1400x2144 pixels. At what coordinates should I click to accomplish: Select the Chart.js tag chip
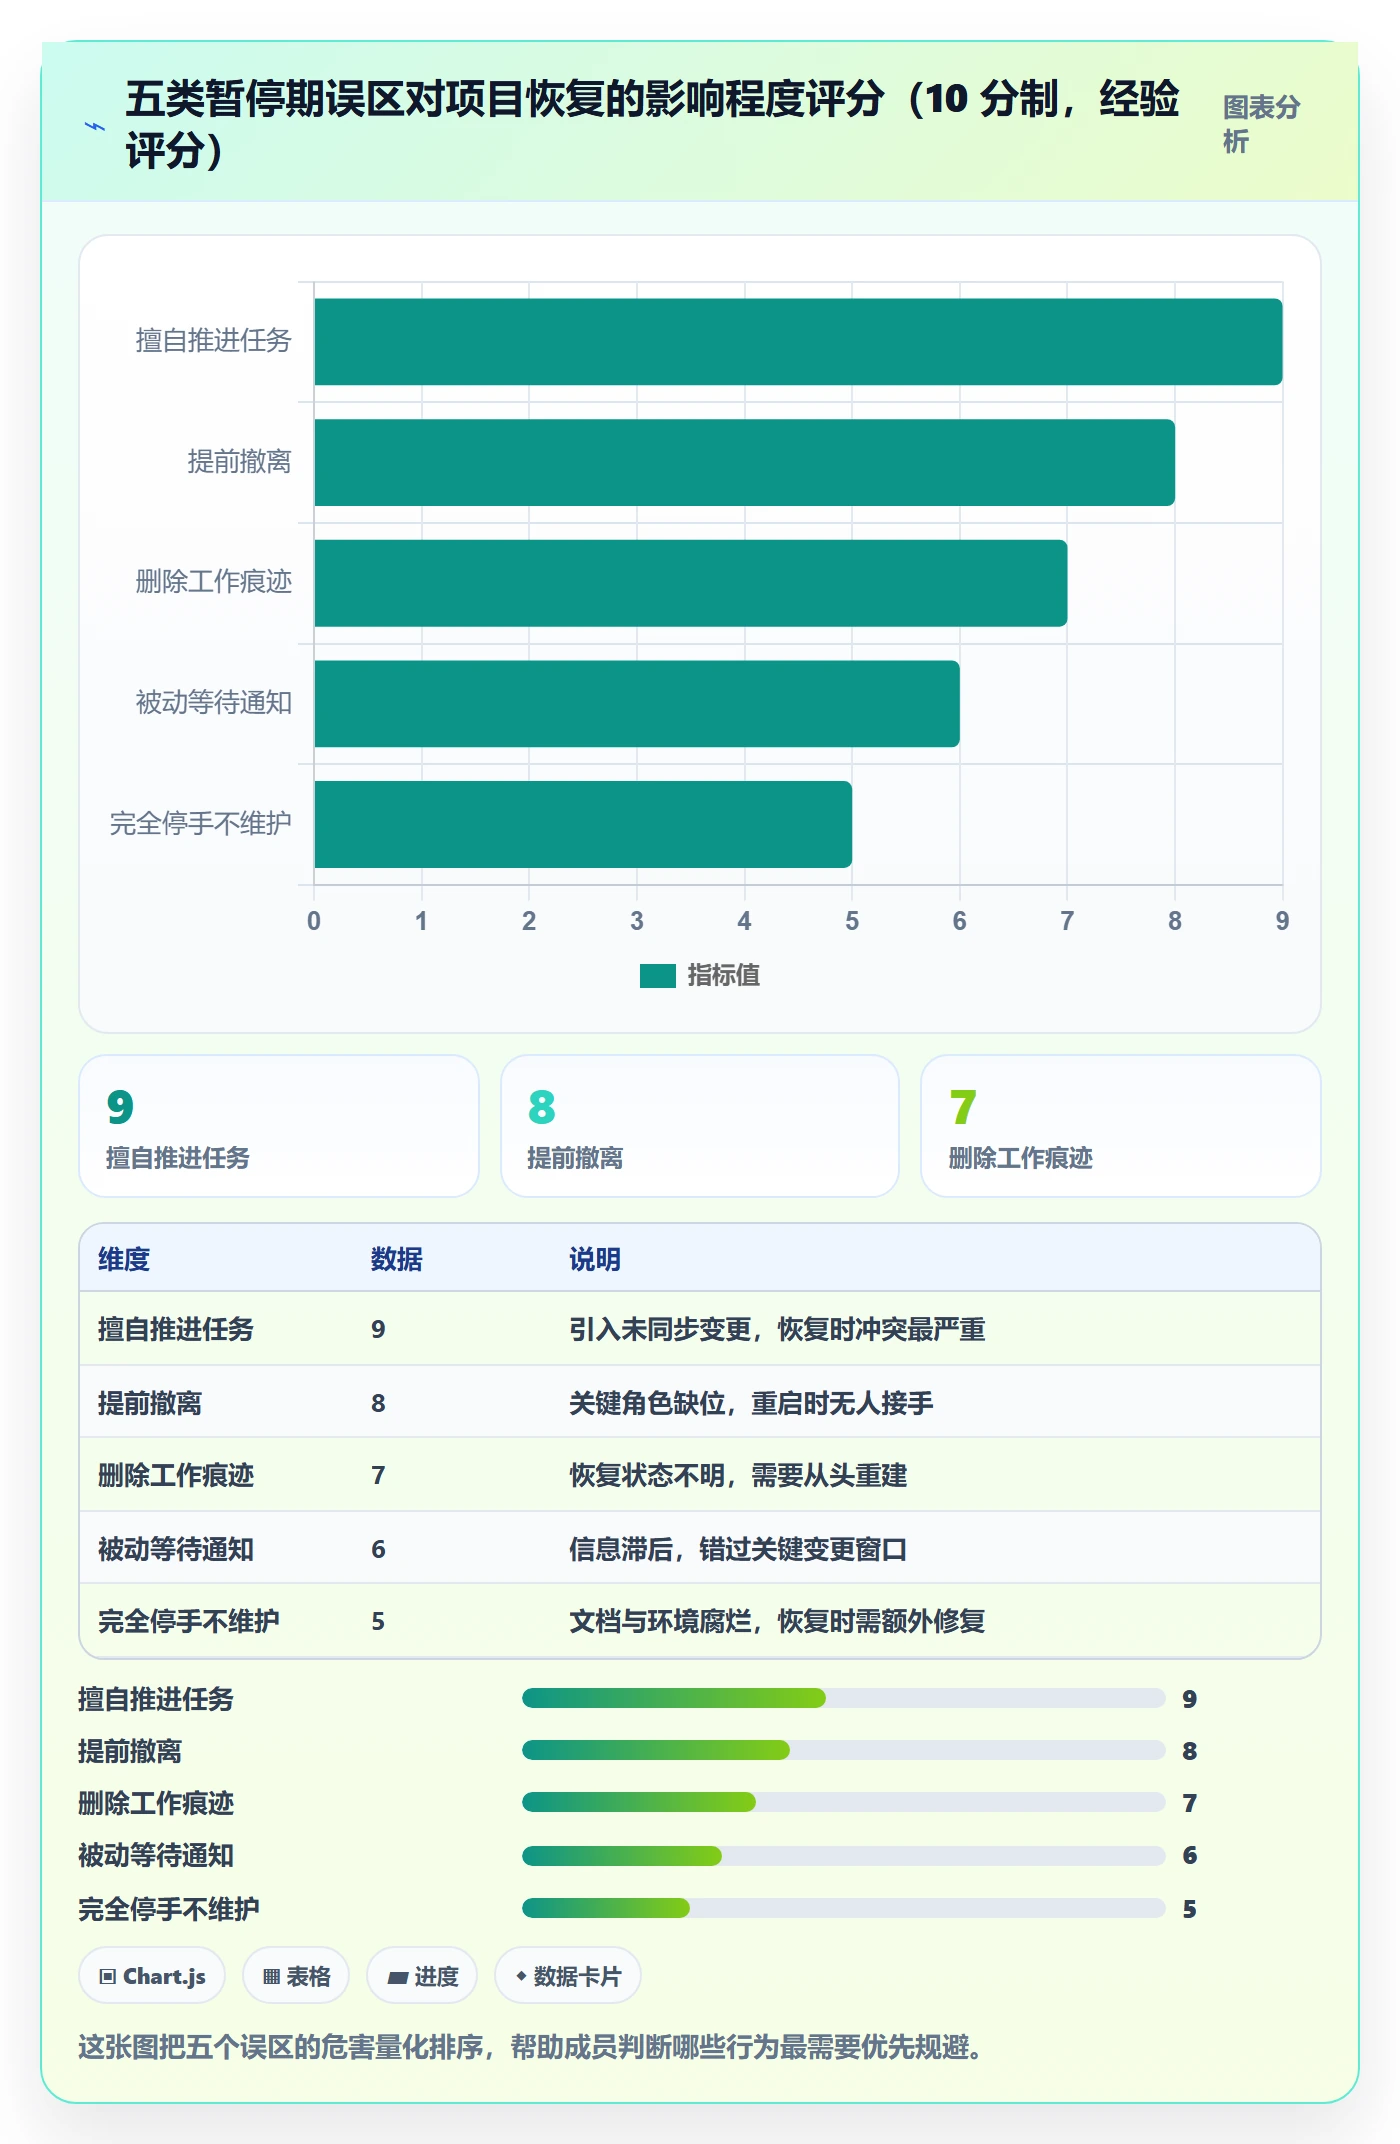point(152,1976)
